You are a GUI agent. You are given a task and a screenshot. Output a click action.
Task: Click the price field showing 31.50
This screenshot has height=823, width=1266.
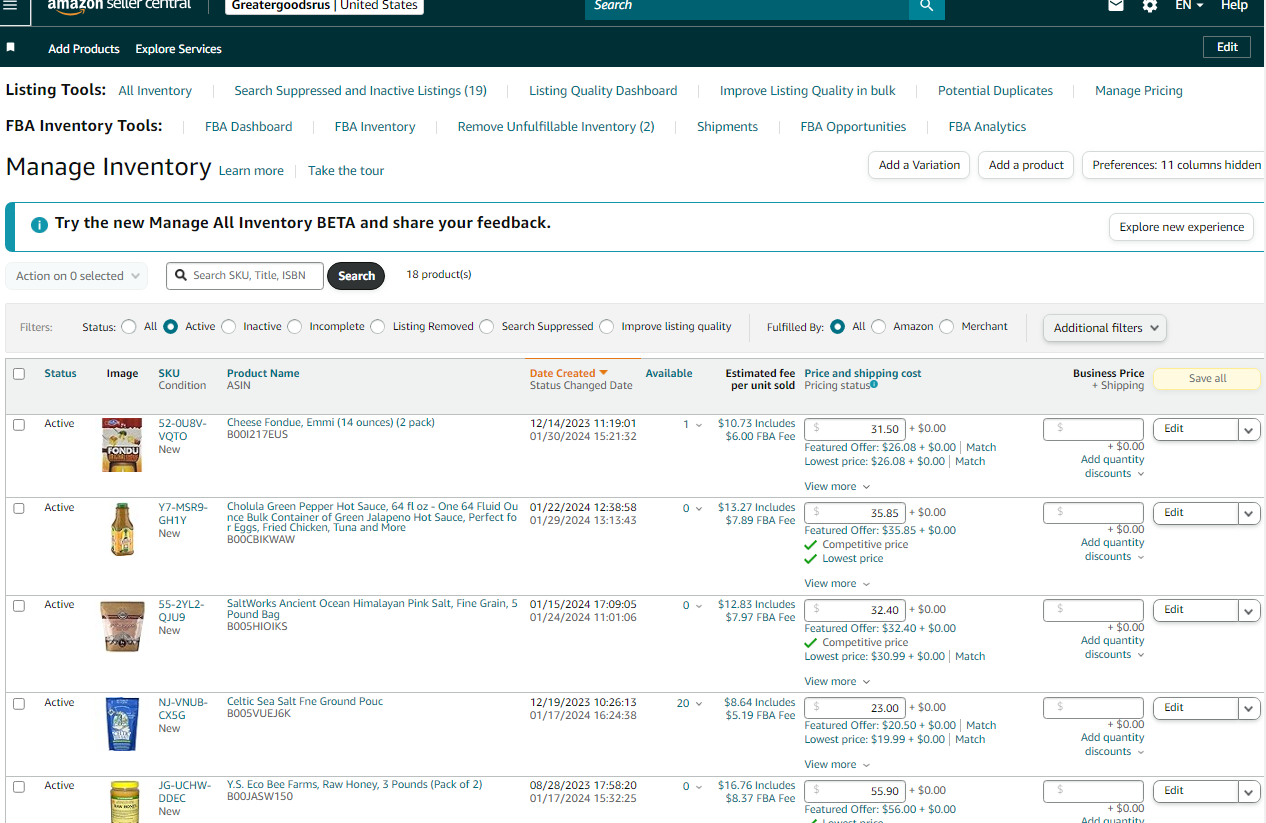point(855,429)
